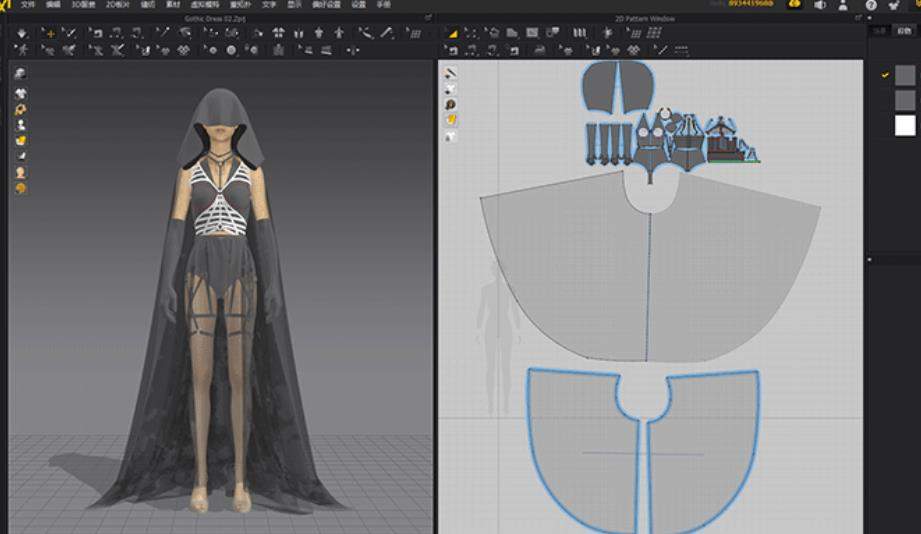921x534 pixels.
Task: Select the white fabric swatch
Action: click(904, 125)
